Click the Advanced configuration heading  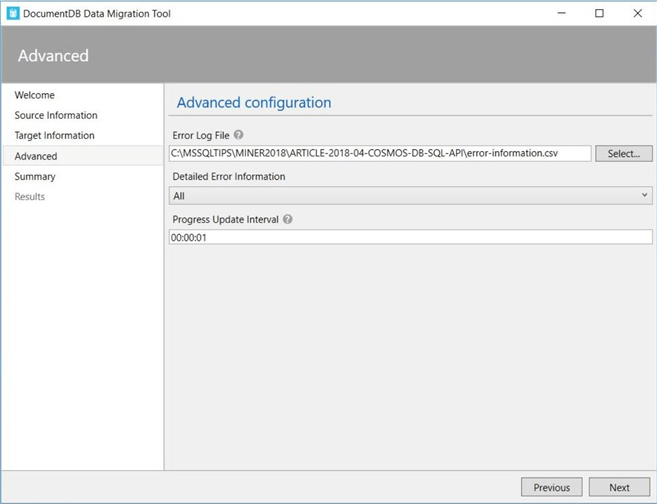[254, 102]
